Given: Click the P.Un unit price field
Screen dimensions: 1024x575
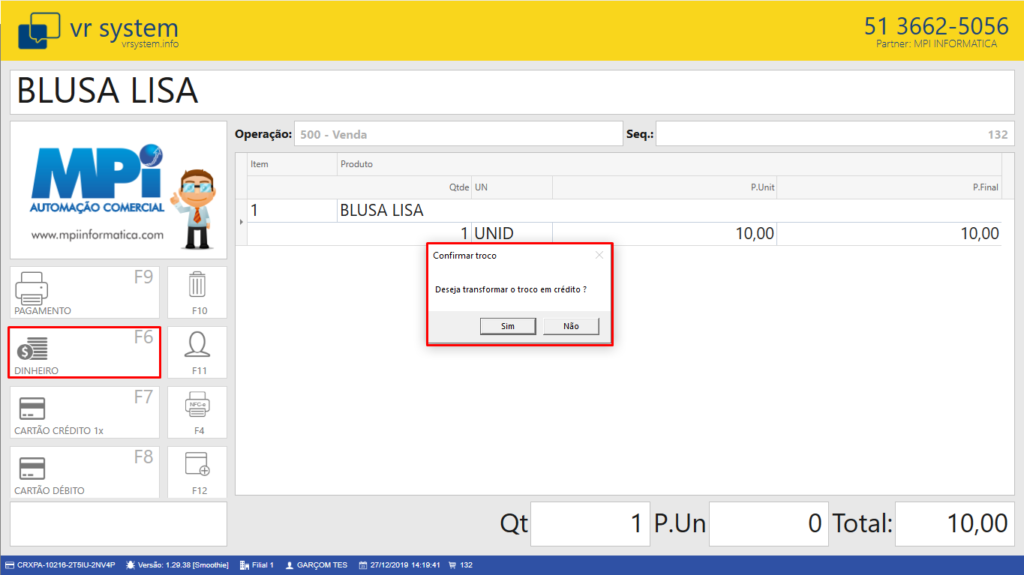Looking at the screenshot, I should pyautogui.click(x=769, y=524).
